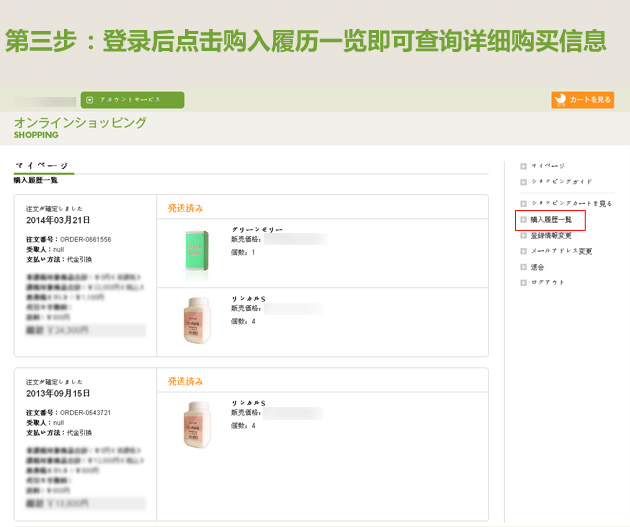Open メールアドレス変更 in the sidebar
The image size is (630, 527).
(x=561, y=251)
